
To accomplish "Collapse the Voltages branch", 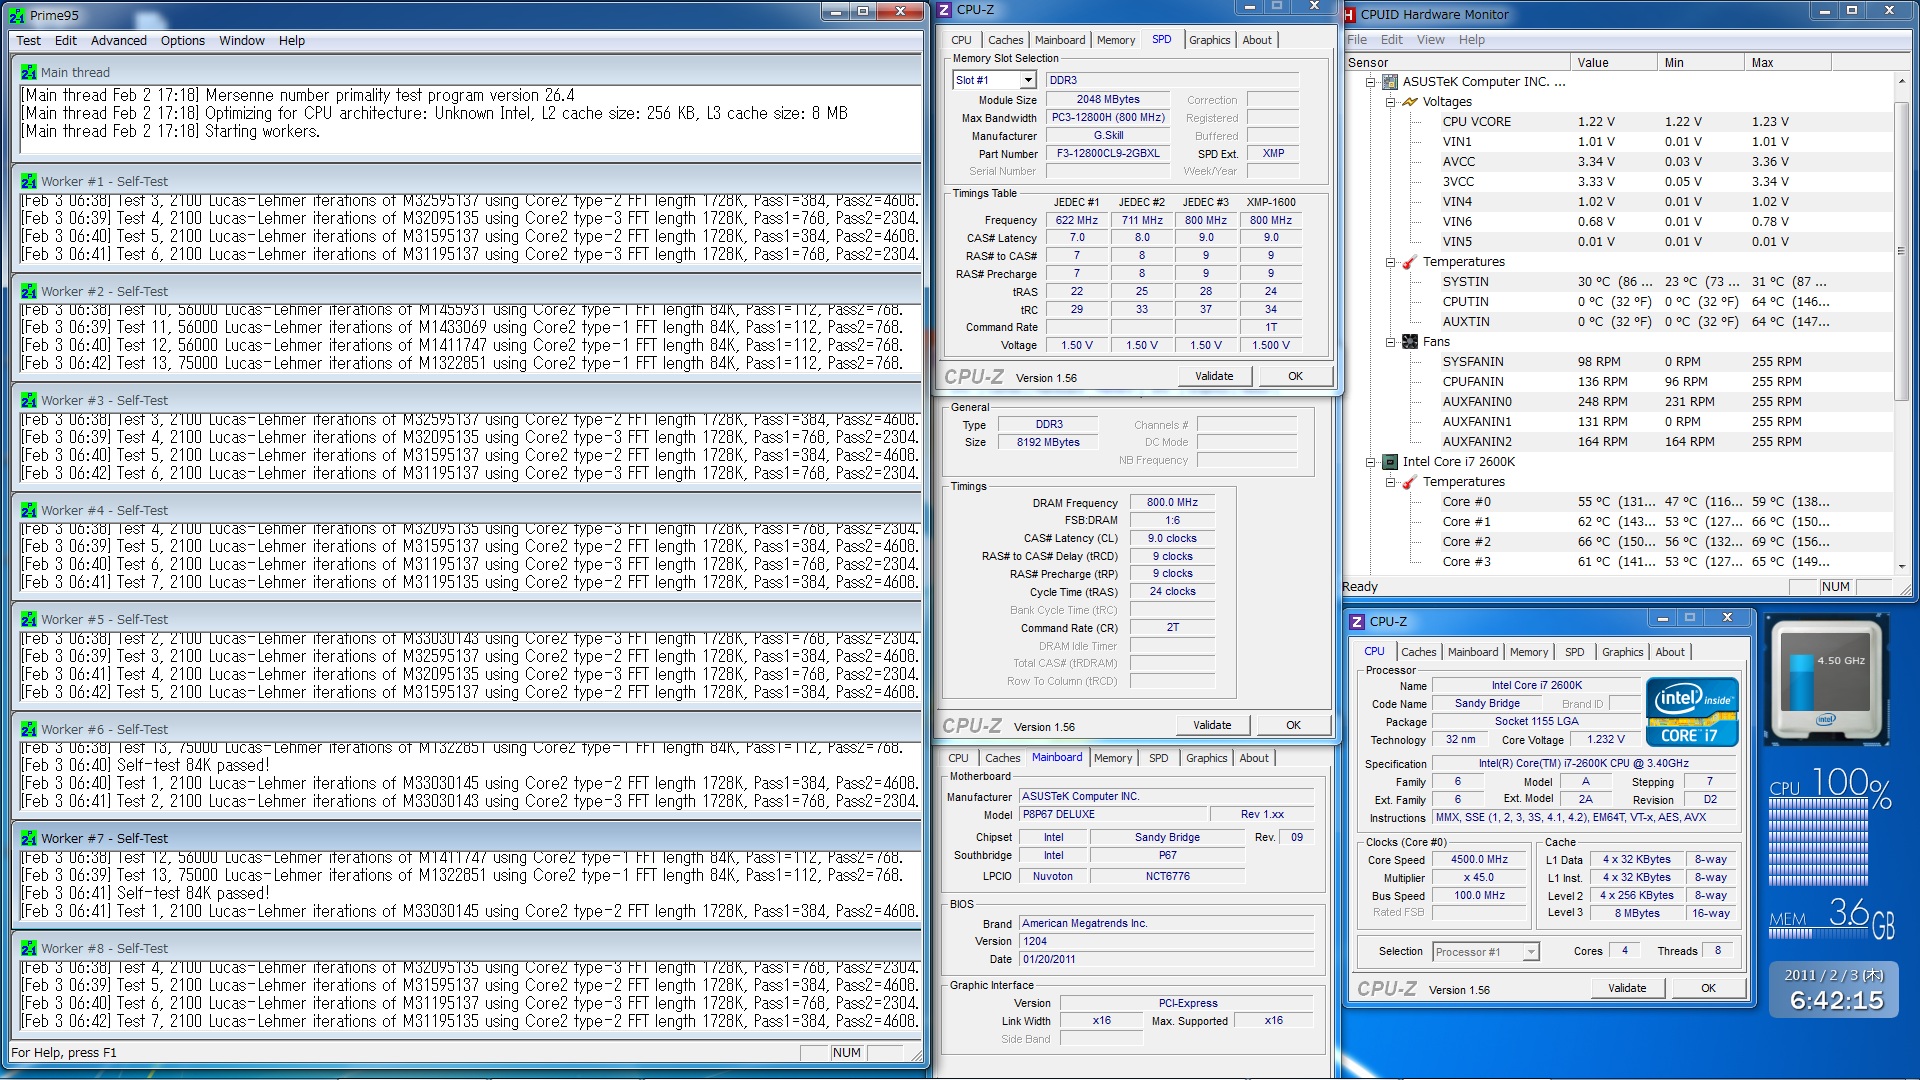I will click(1390, 102).
